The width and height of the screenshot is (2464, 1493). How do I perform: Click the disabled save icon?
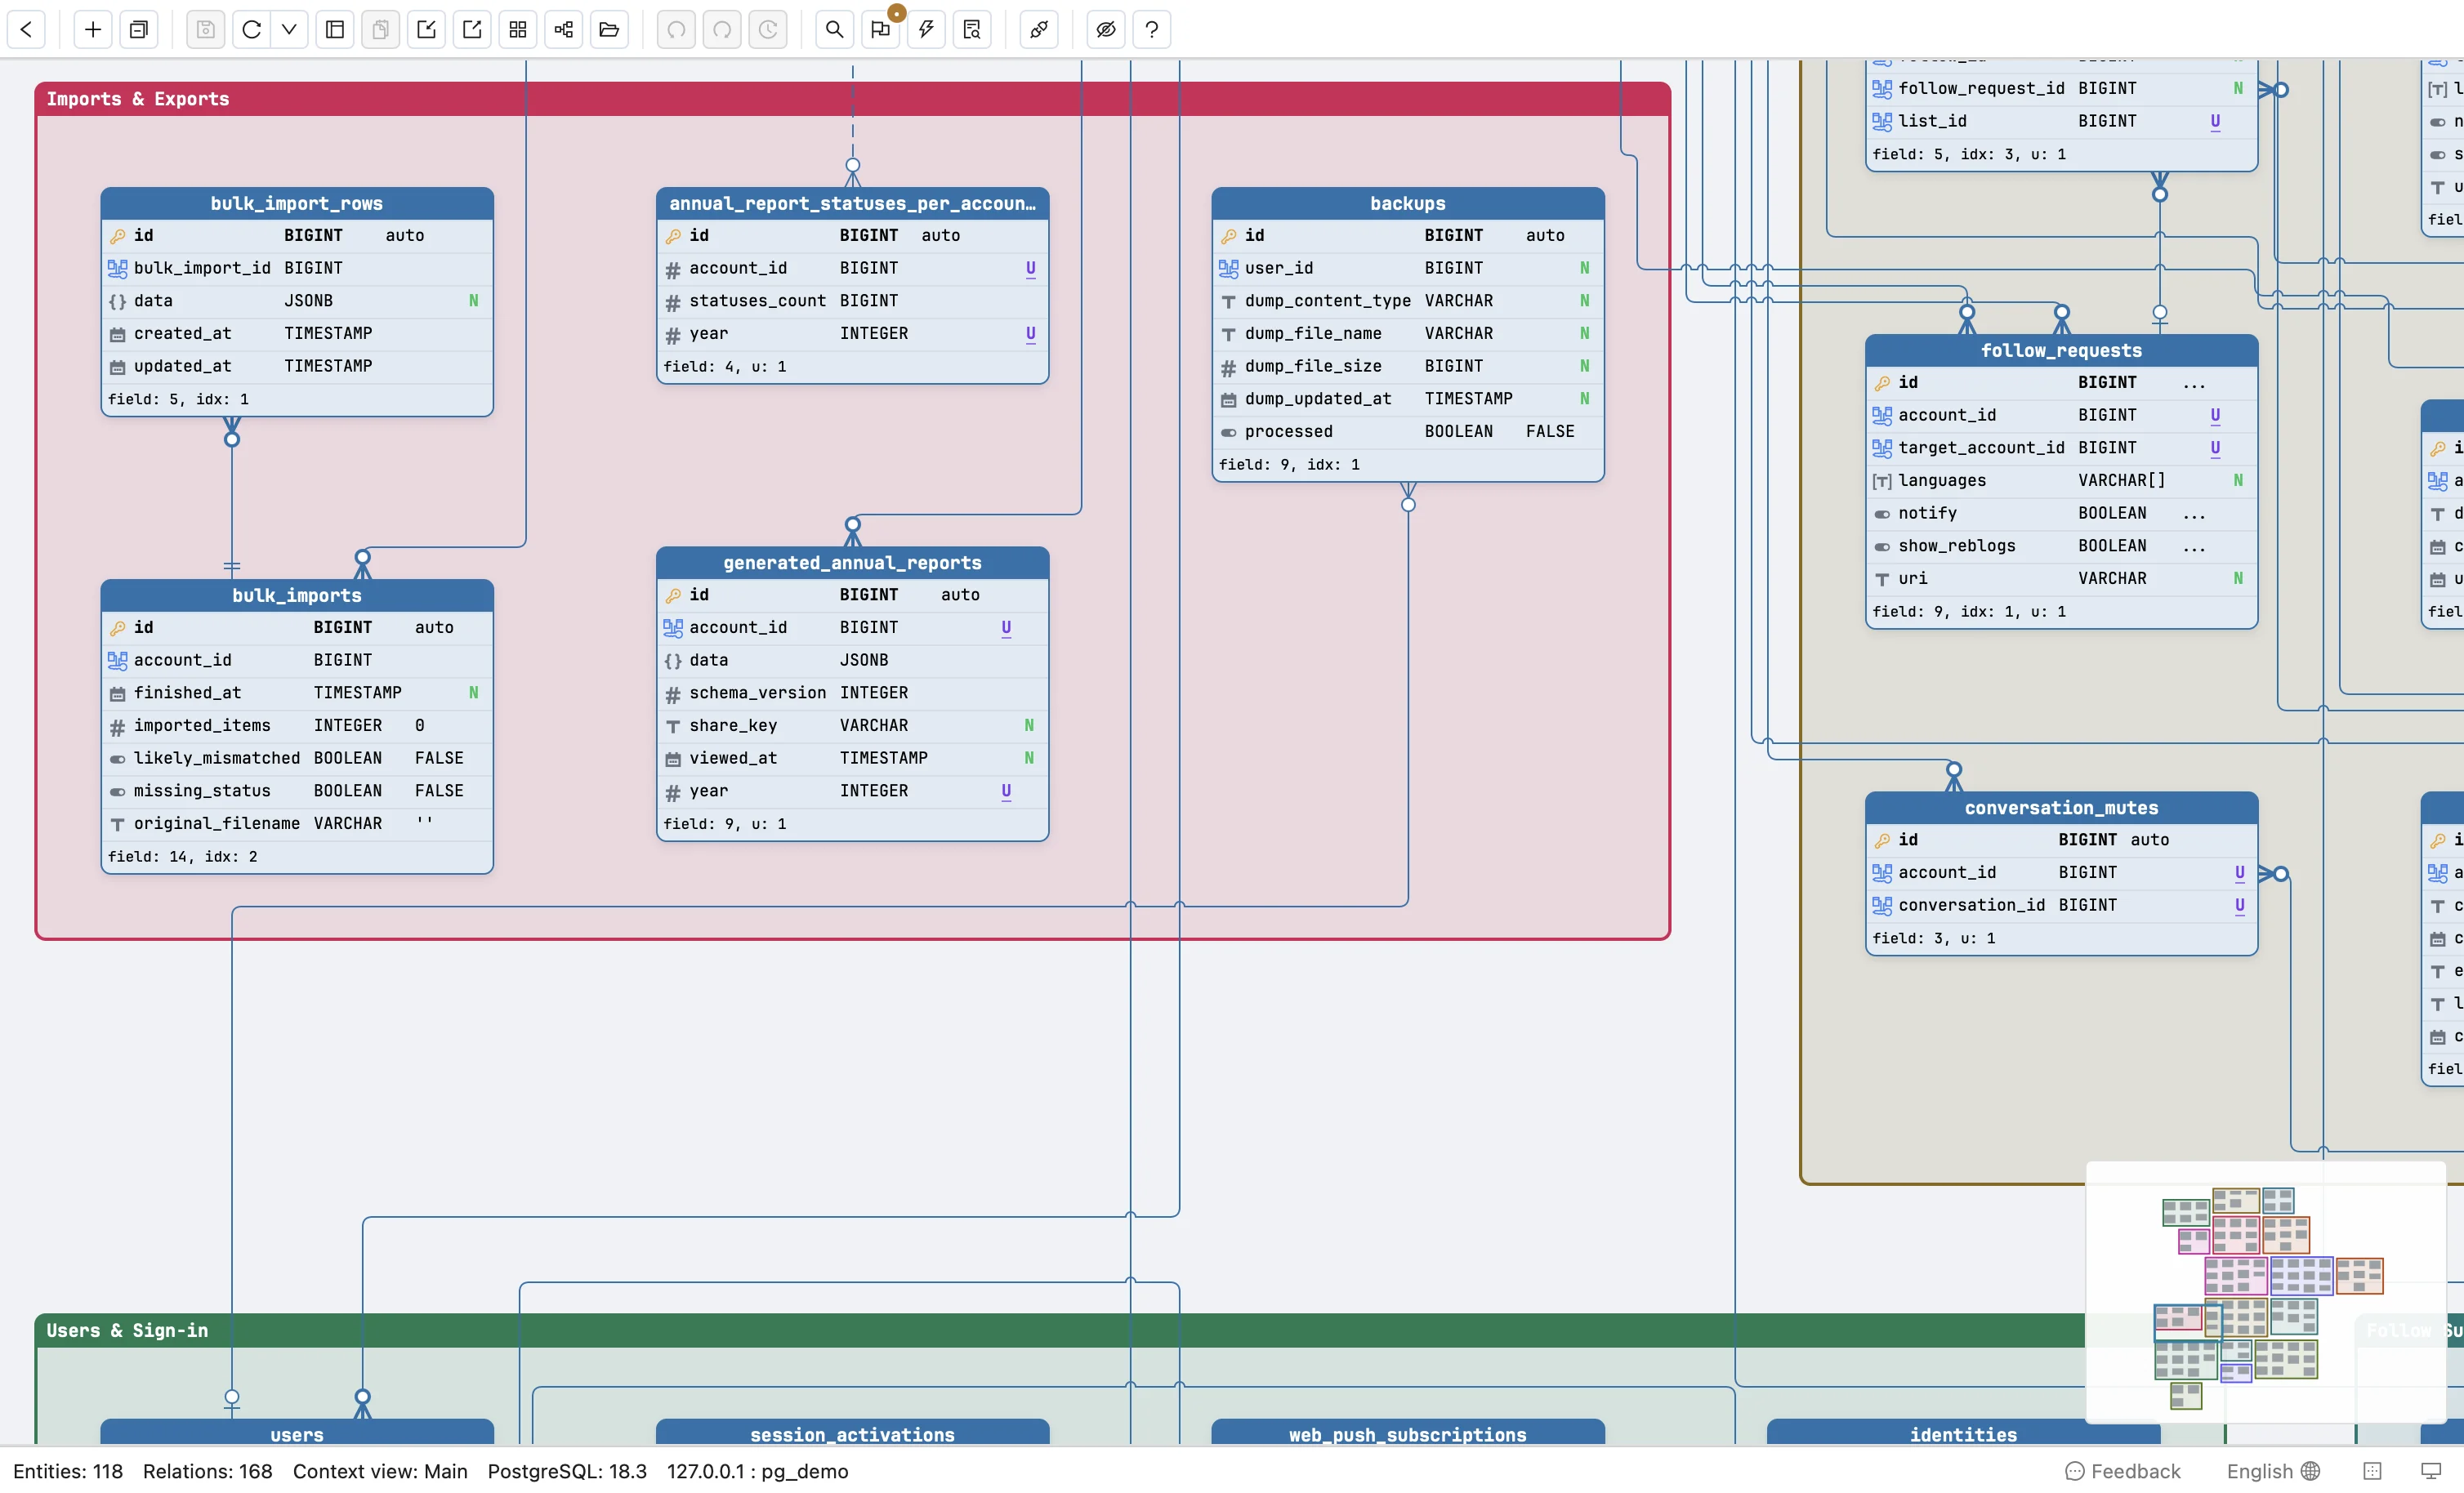click(x=206, y=29)
